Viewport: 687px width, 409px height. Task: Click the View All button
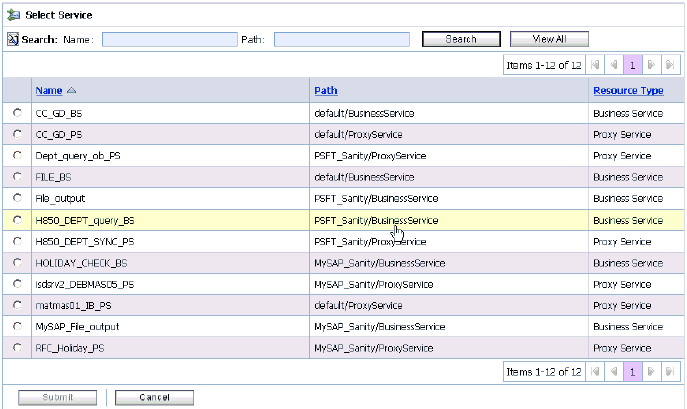click(x=549, y=39)
